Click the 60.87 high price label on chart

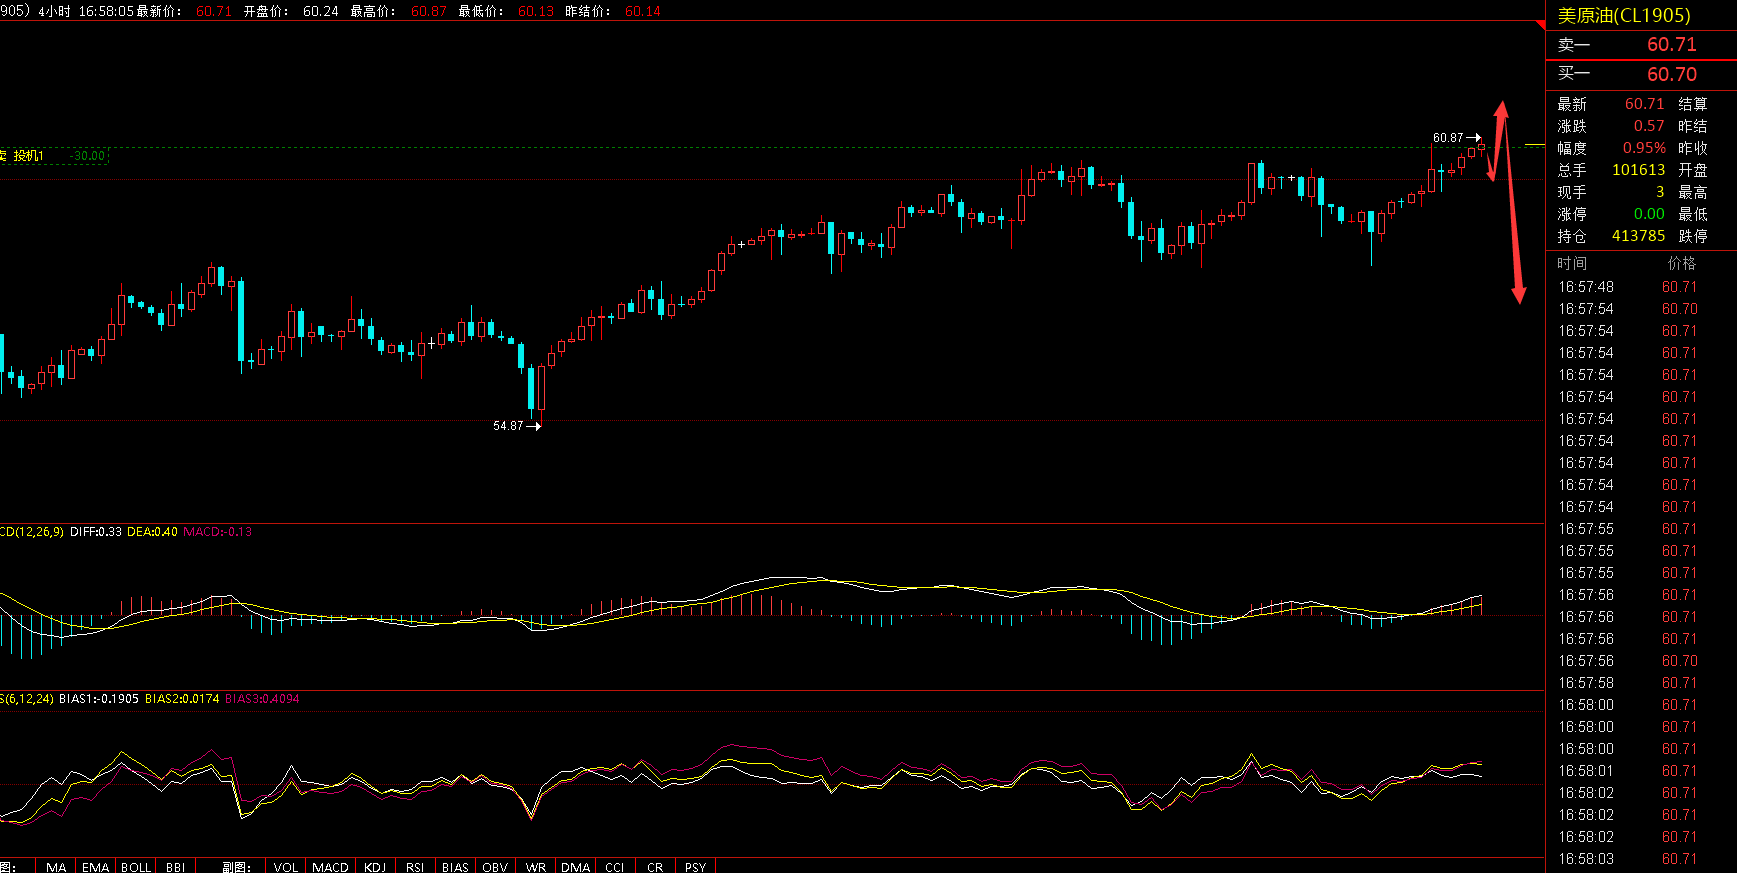[x=1448, y=138]
